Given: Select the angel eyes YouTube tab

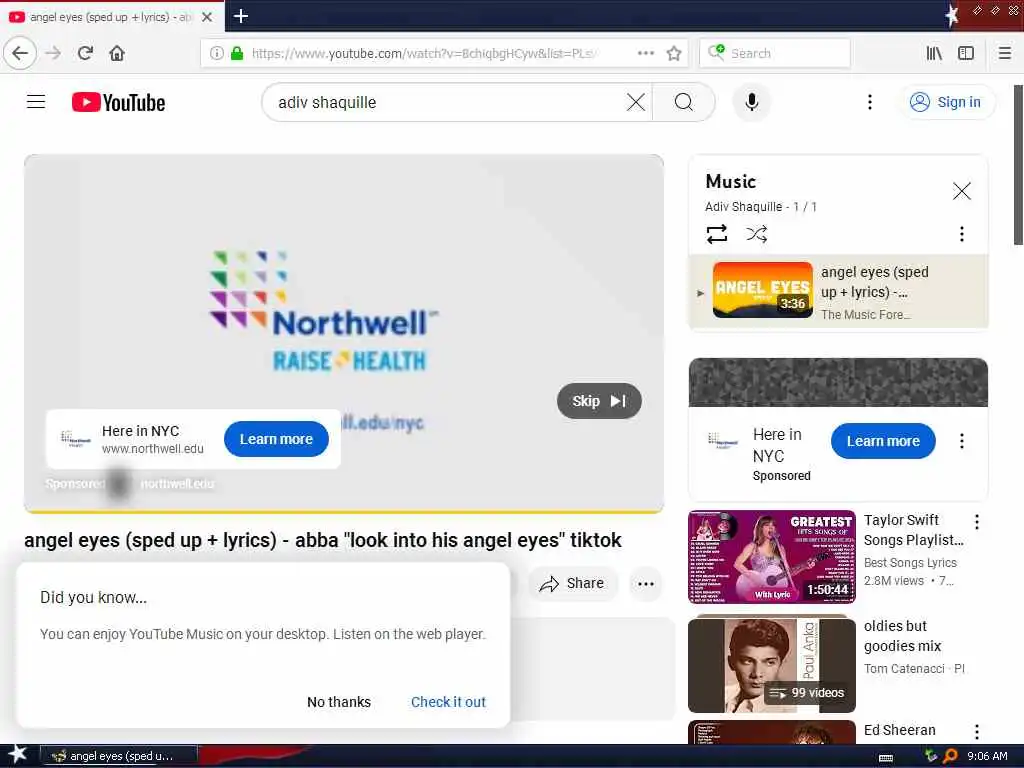Looking at the screenshot, I should click(x=111, y=17).
